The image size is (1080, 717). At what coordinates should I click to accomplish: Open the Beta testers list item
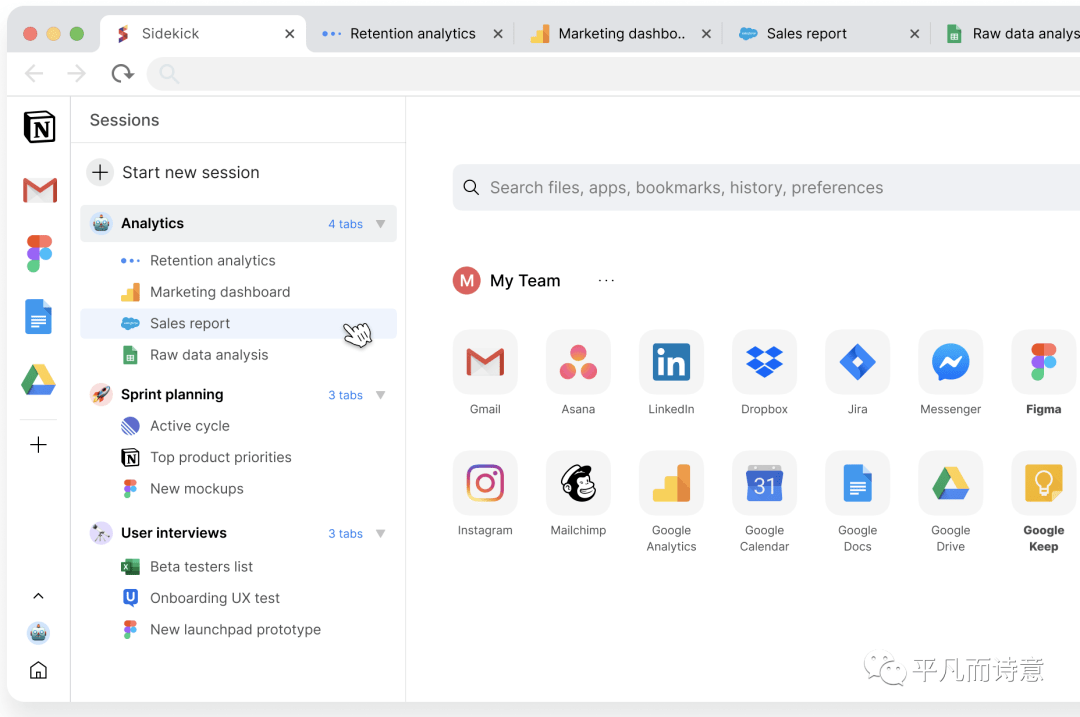[x=238, y=567]
